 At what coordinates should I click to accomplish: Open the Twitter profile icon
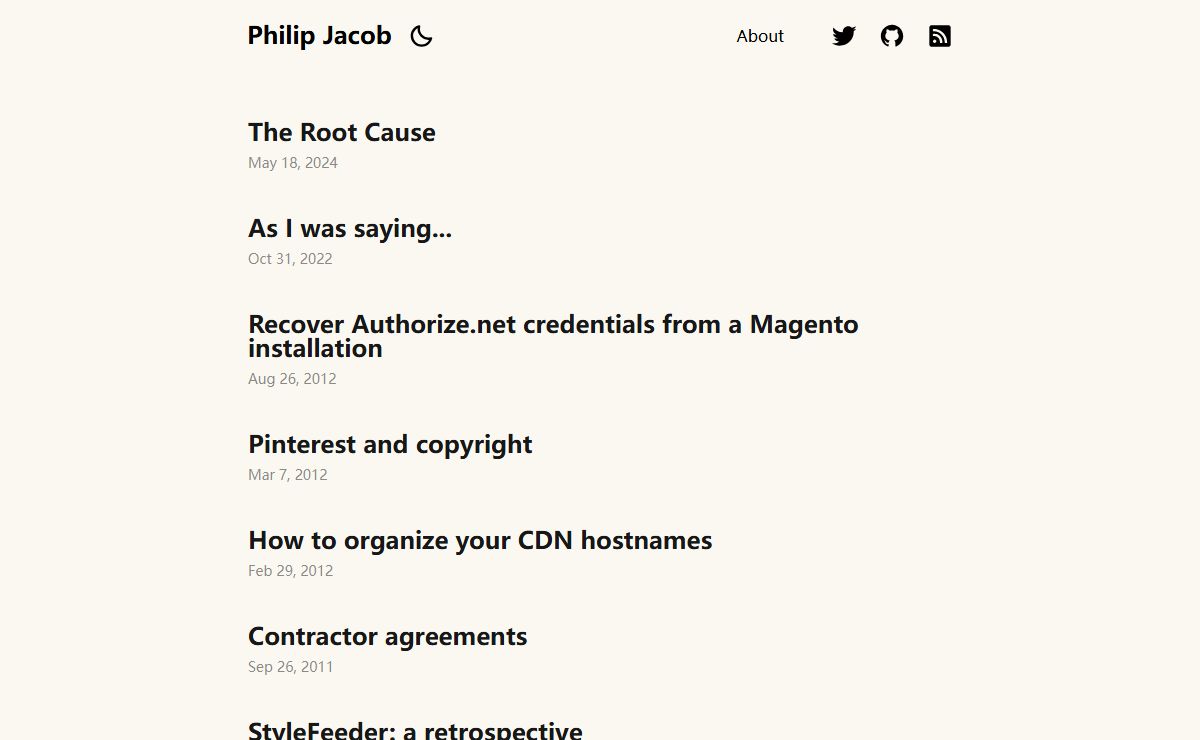point(844,36)
